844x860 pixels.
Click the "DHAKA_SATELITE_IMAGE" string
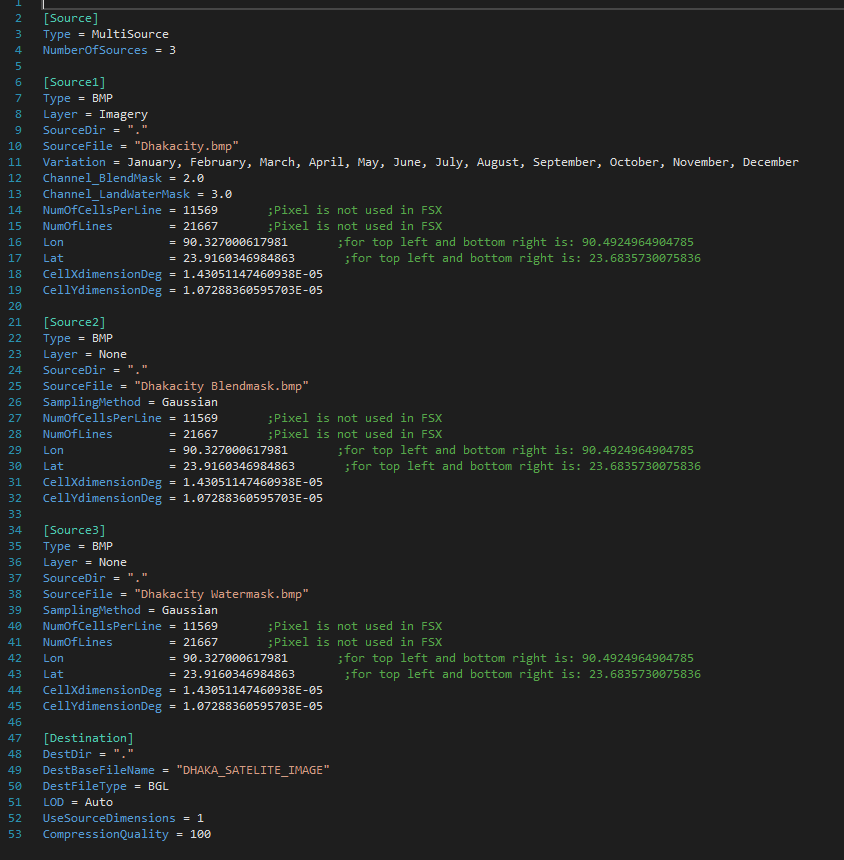[x=253, y=770]
